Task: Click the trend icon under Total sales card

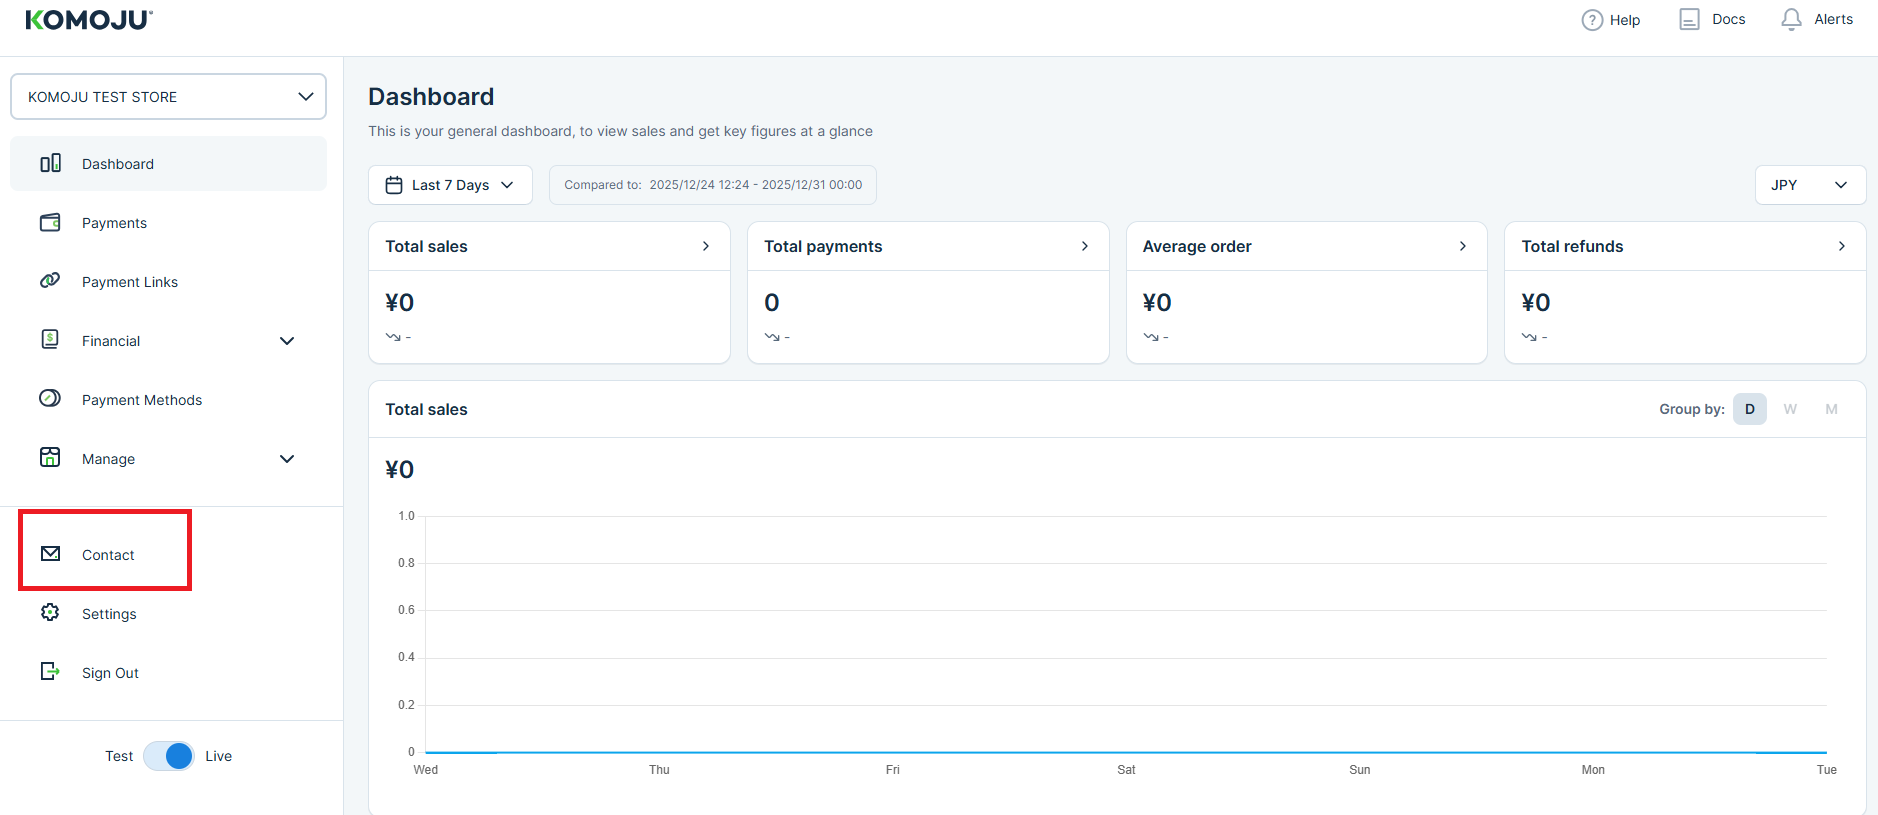Action: tap(393, 337)
